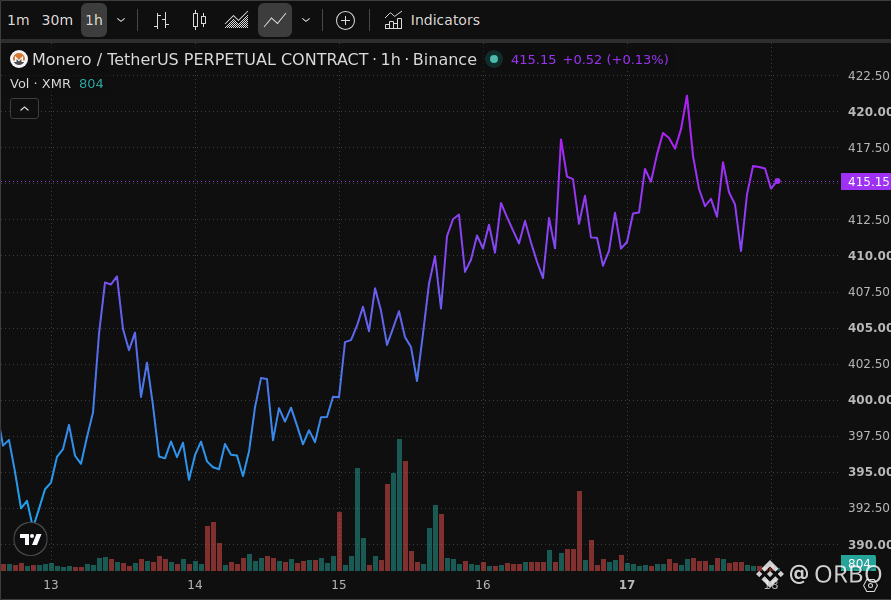891x600 pixels.
Task: Click date label 16 on time axis
Action: pos(483,585)
